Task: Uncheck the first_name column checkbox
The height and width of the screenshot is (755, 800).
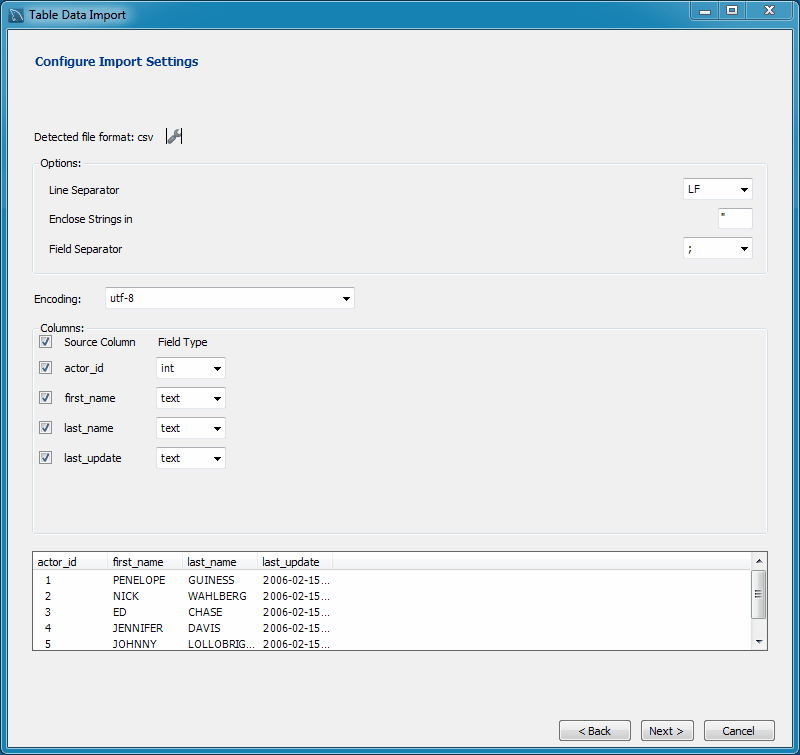Action: click(x=45, y=398)
